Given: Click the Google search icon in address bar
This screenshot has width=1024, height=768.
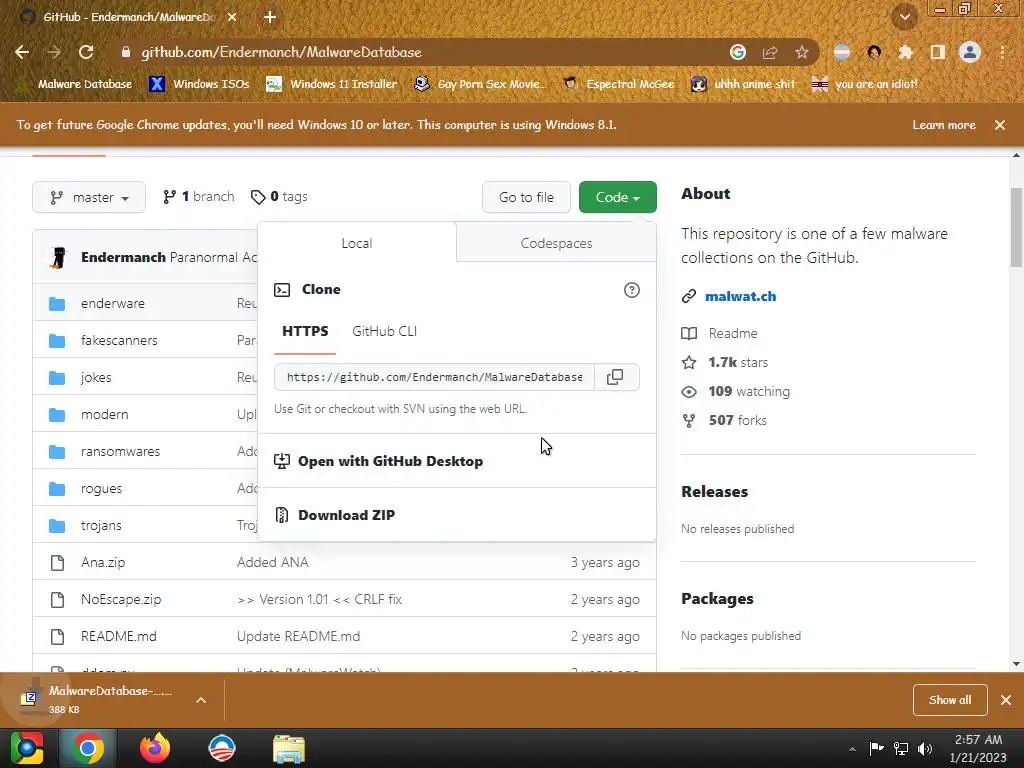Looking at the screenshot, I should point(737,52).
